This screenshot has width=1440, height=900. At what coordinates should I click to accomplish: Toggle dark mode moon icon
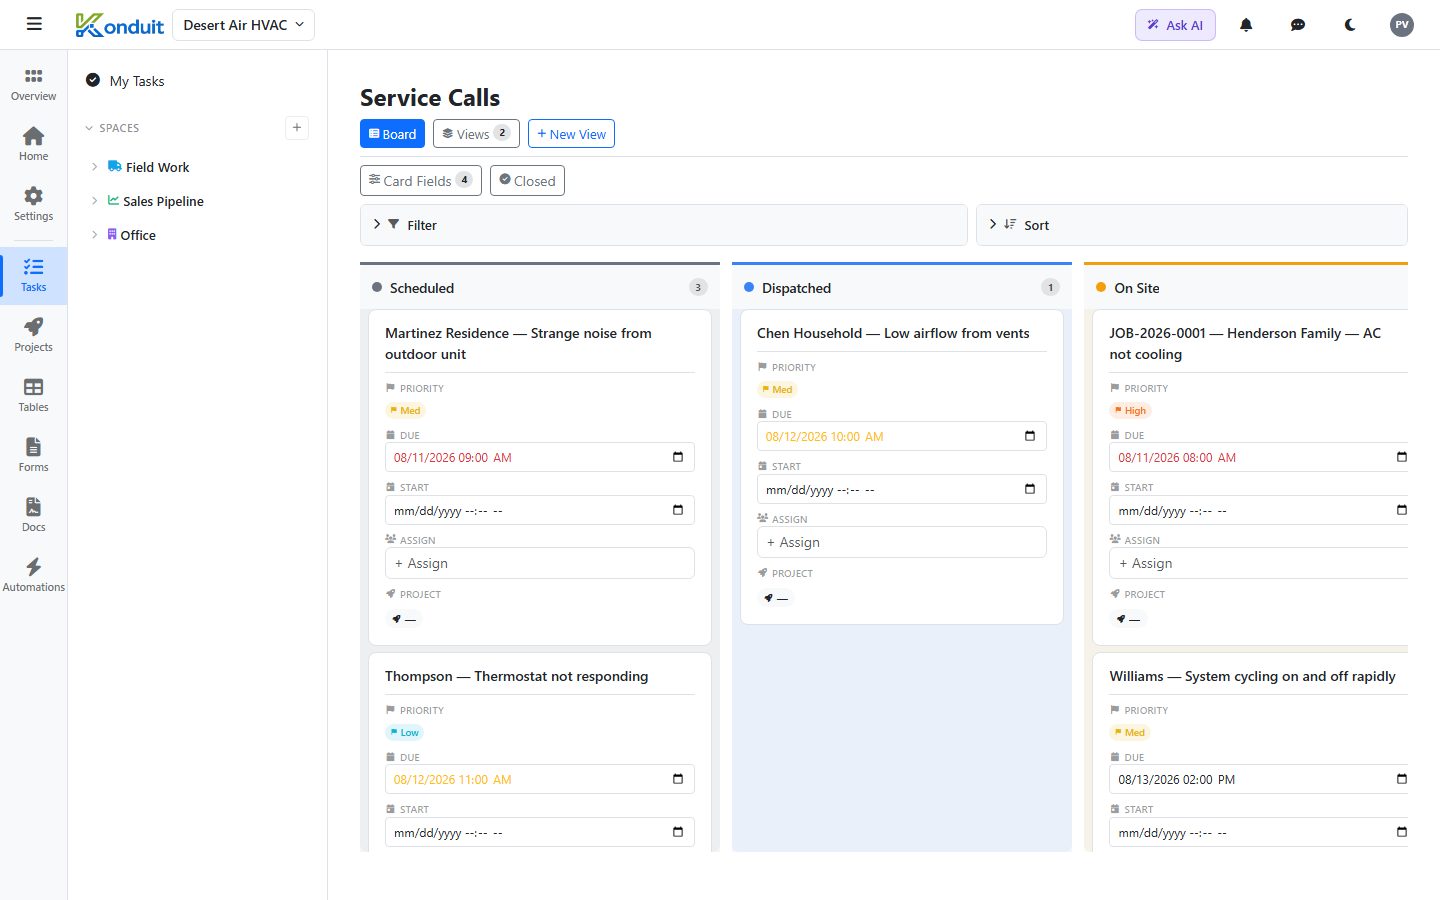click(x=1350, y=25)
